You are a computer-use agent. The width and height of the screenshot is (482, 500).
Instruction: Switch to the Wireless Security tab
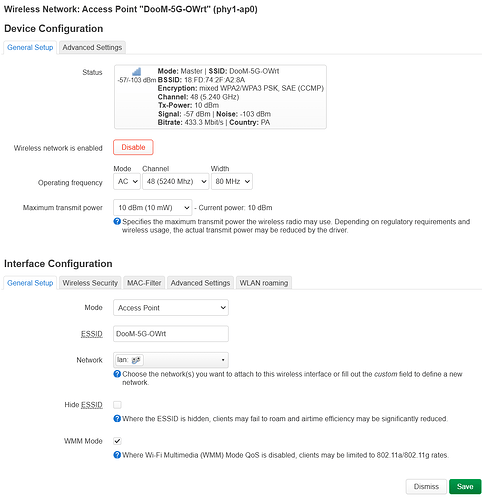[x=90, y=283]
